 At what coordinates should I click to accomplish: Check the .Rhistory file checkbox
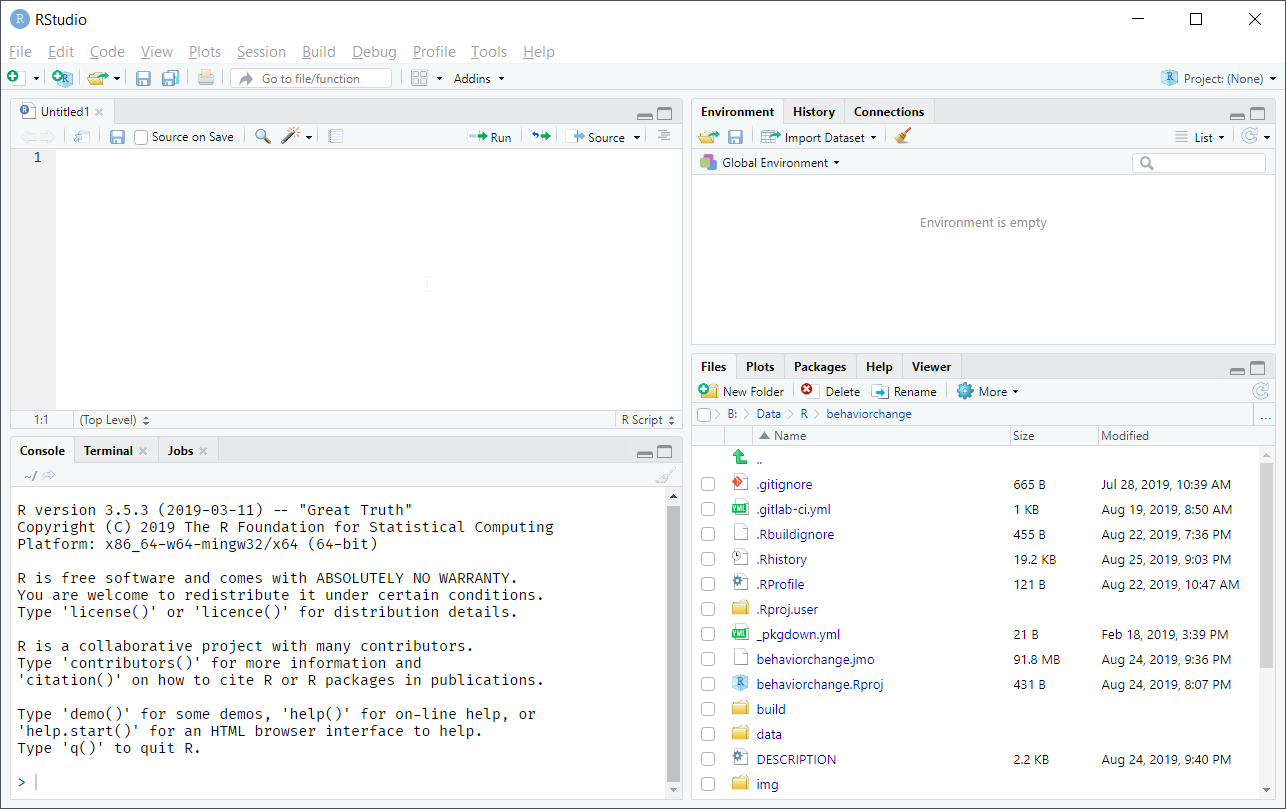pos(708,559)
